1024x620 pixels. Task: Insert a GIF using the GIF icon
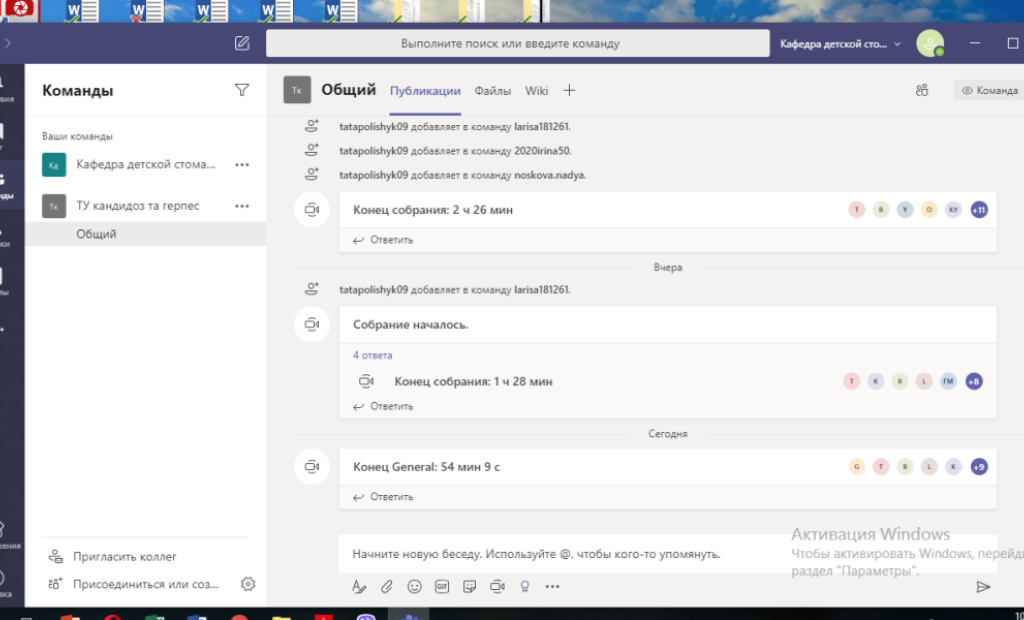[441, 587]
